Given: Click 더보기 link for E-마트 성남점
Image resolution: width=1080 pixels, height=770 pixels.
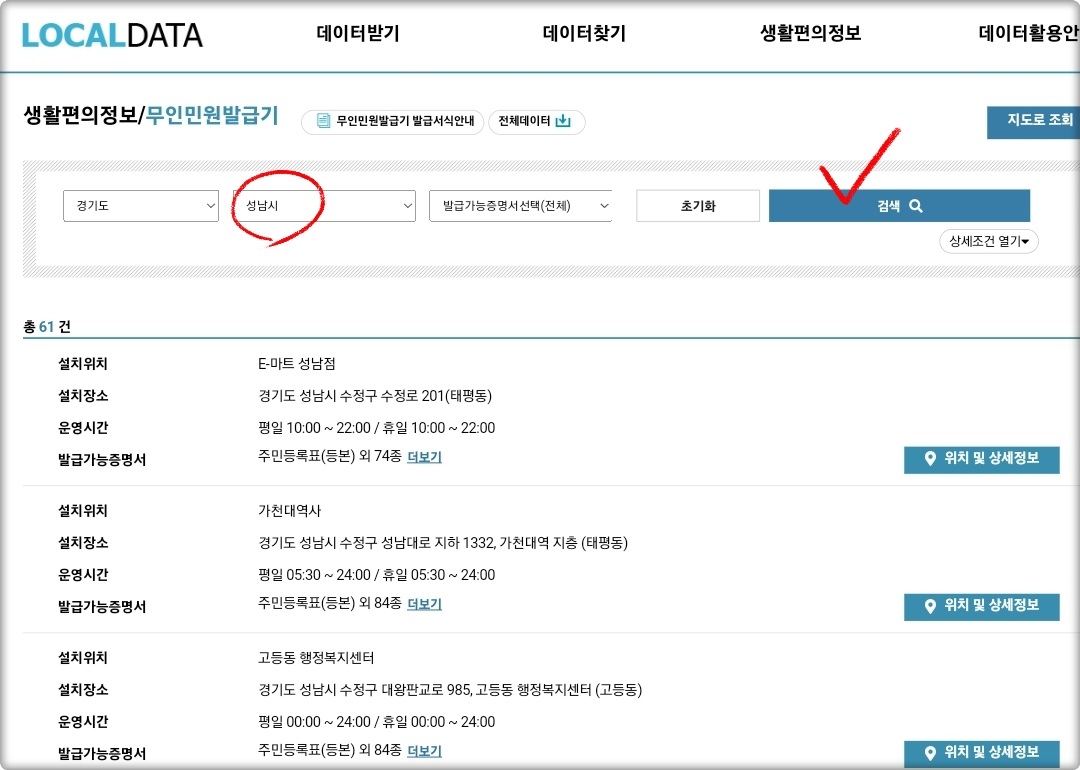Looking at the screenshot, I should click(x=424, y=457).
